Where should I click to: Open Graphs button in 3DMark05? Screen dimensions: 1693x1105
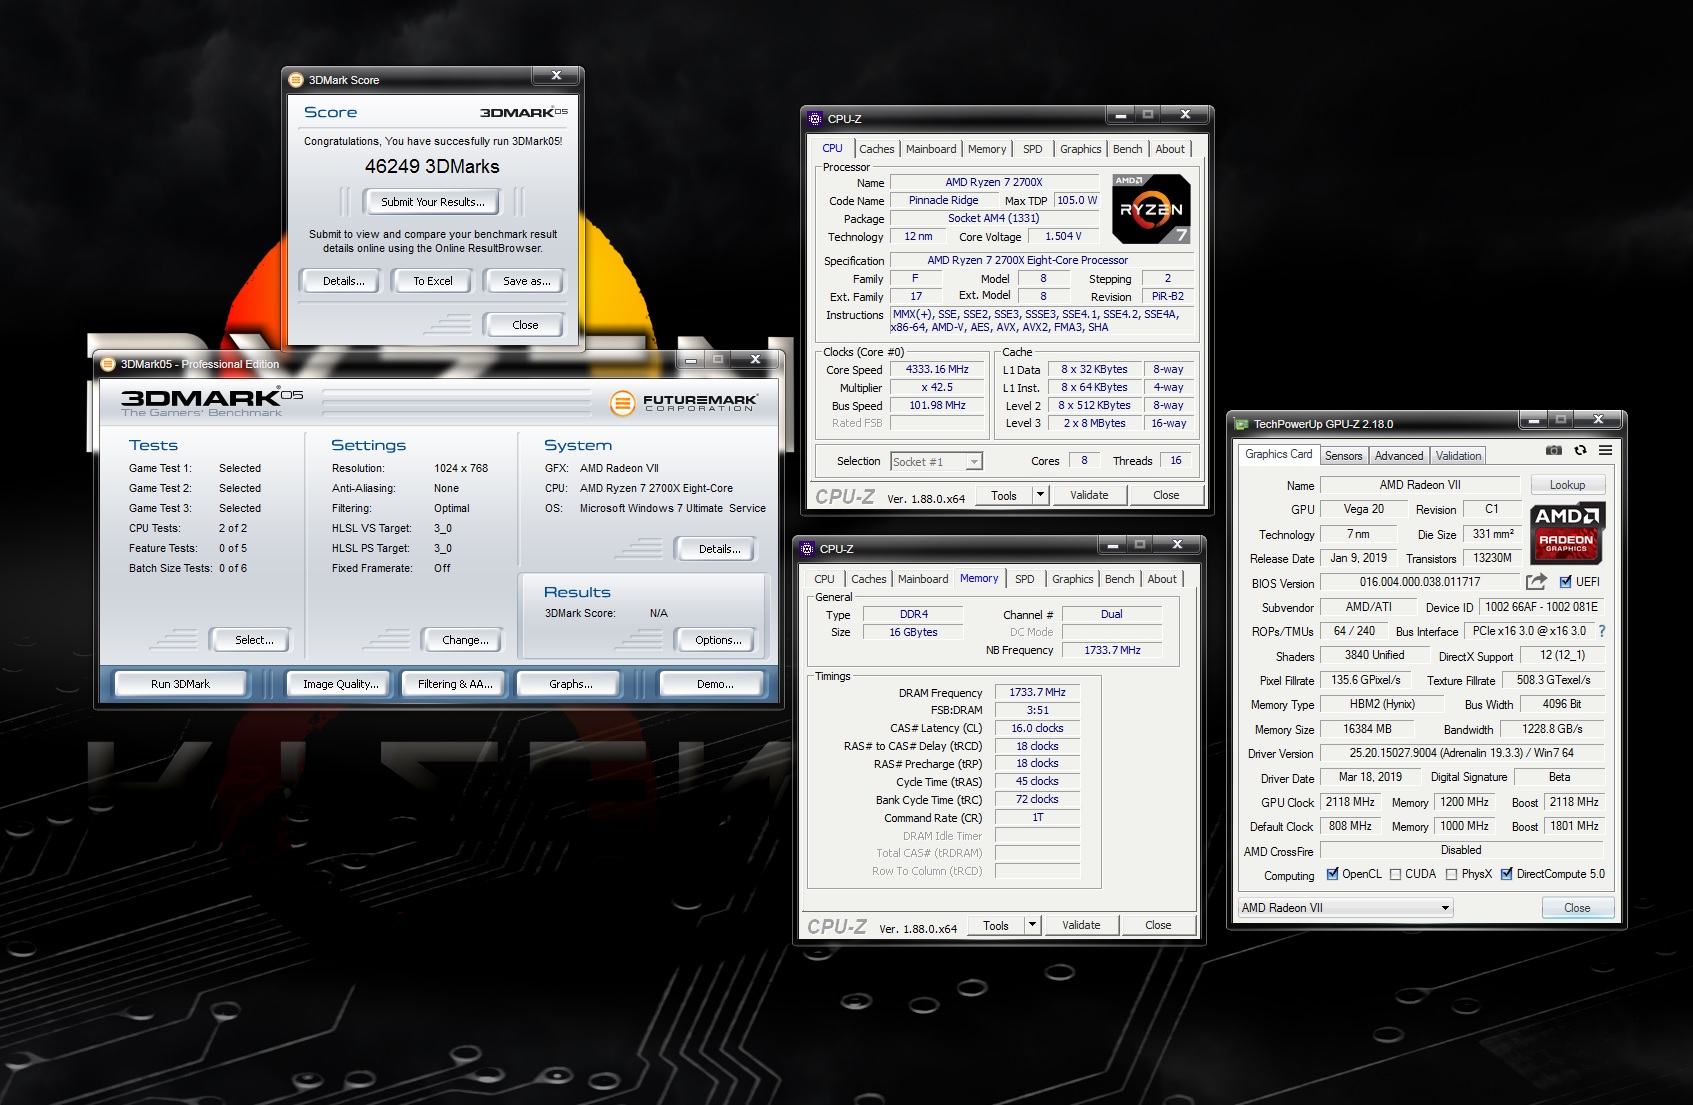click(x=570, y=684)
